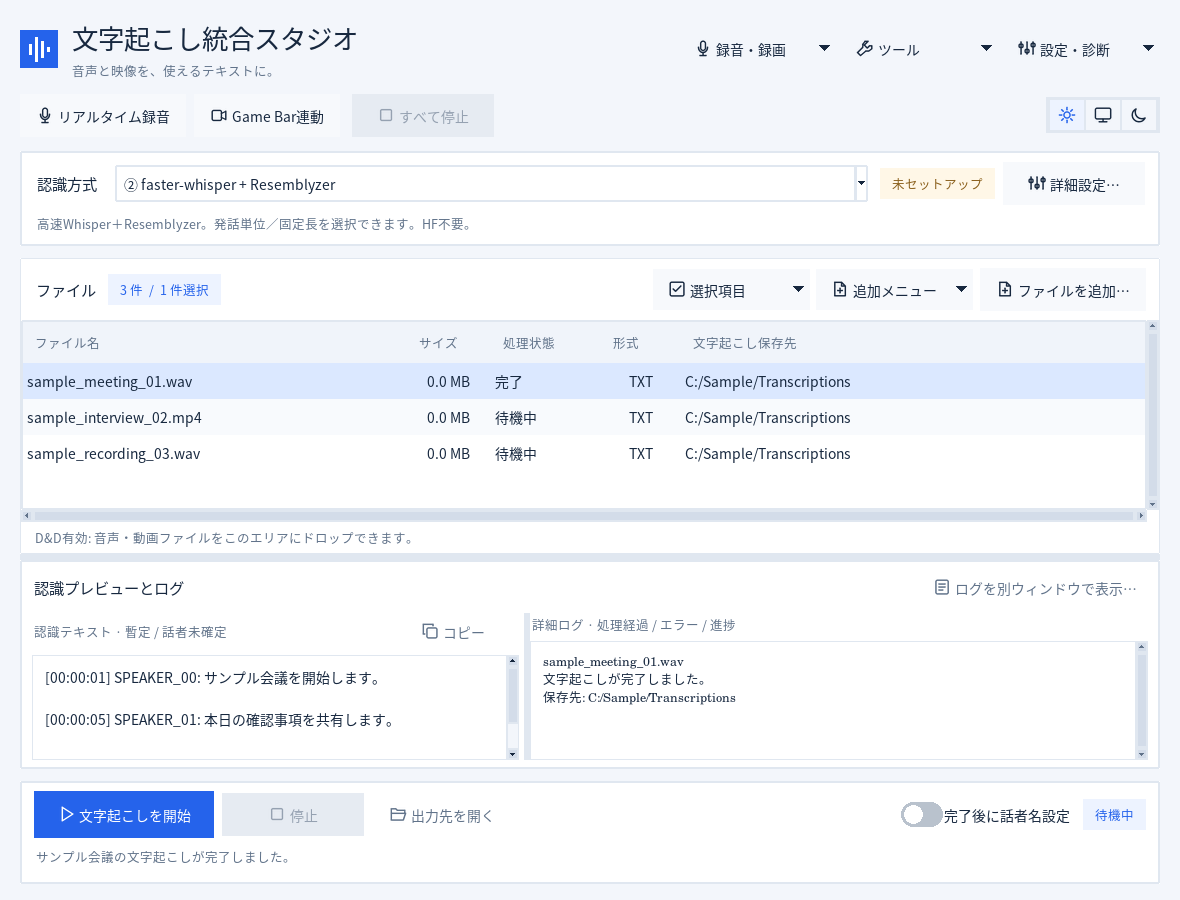Click file list scroll-down arrow

[1152, 505]
